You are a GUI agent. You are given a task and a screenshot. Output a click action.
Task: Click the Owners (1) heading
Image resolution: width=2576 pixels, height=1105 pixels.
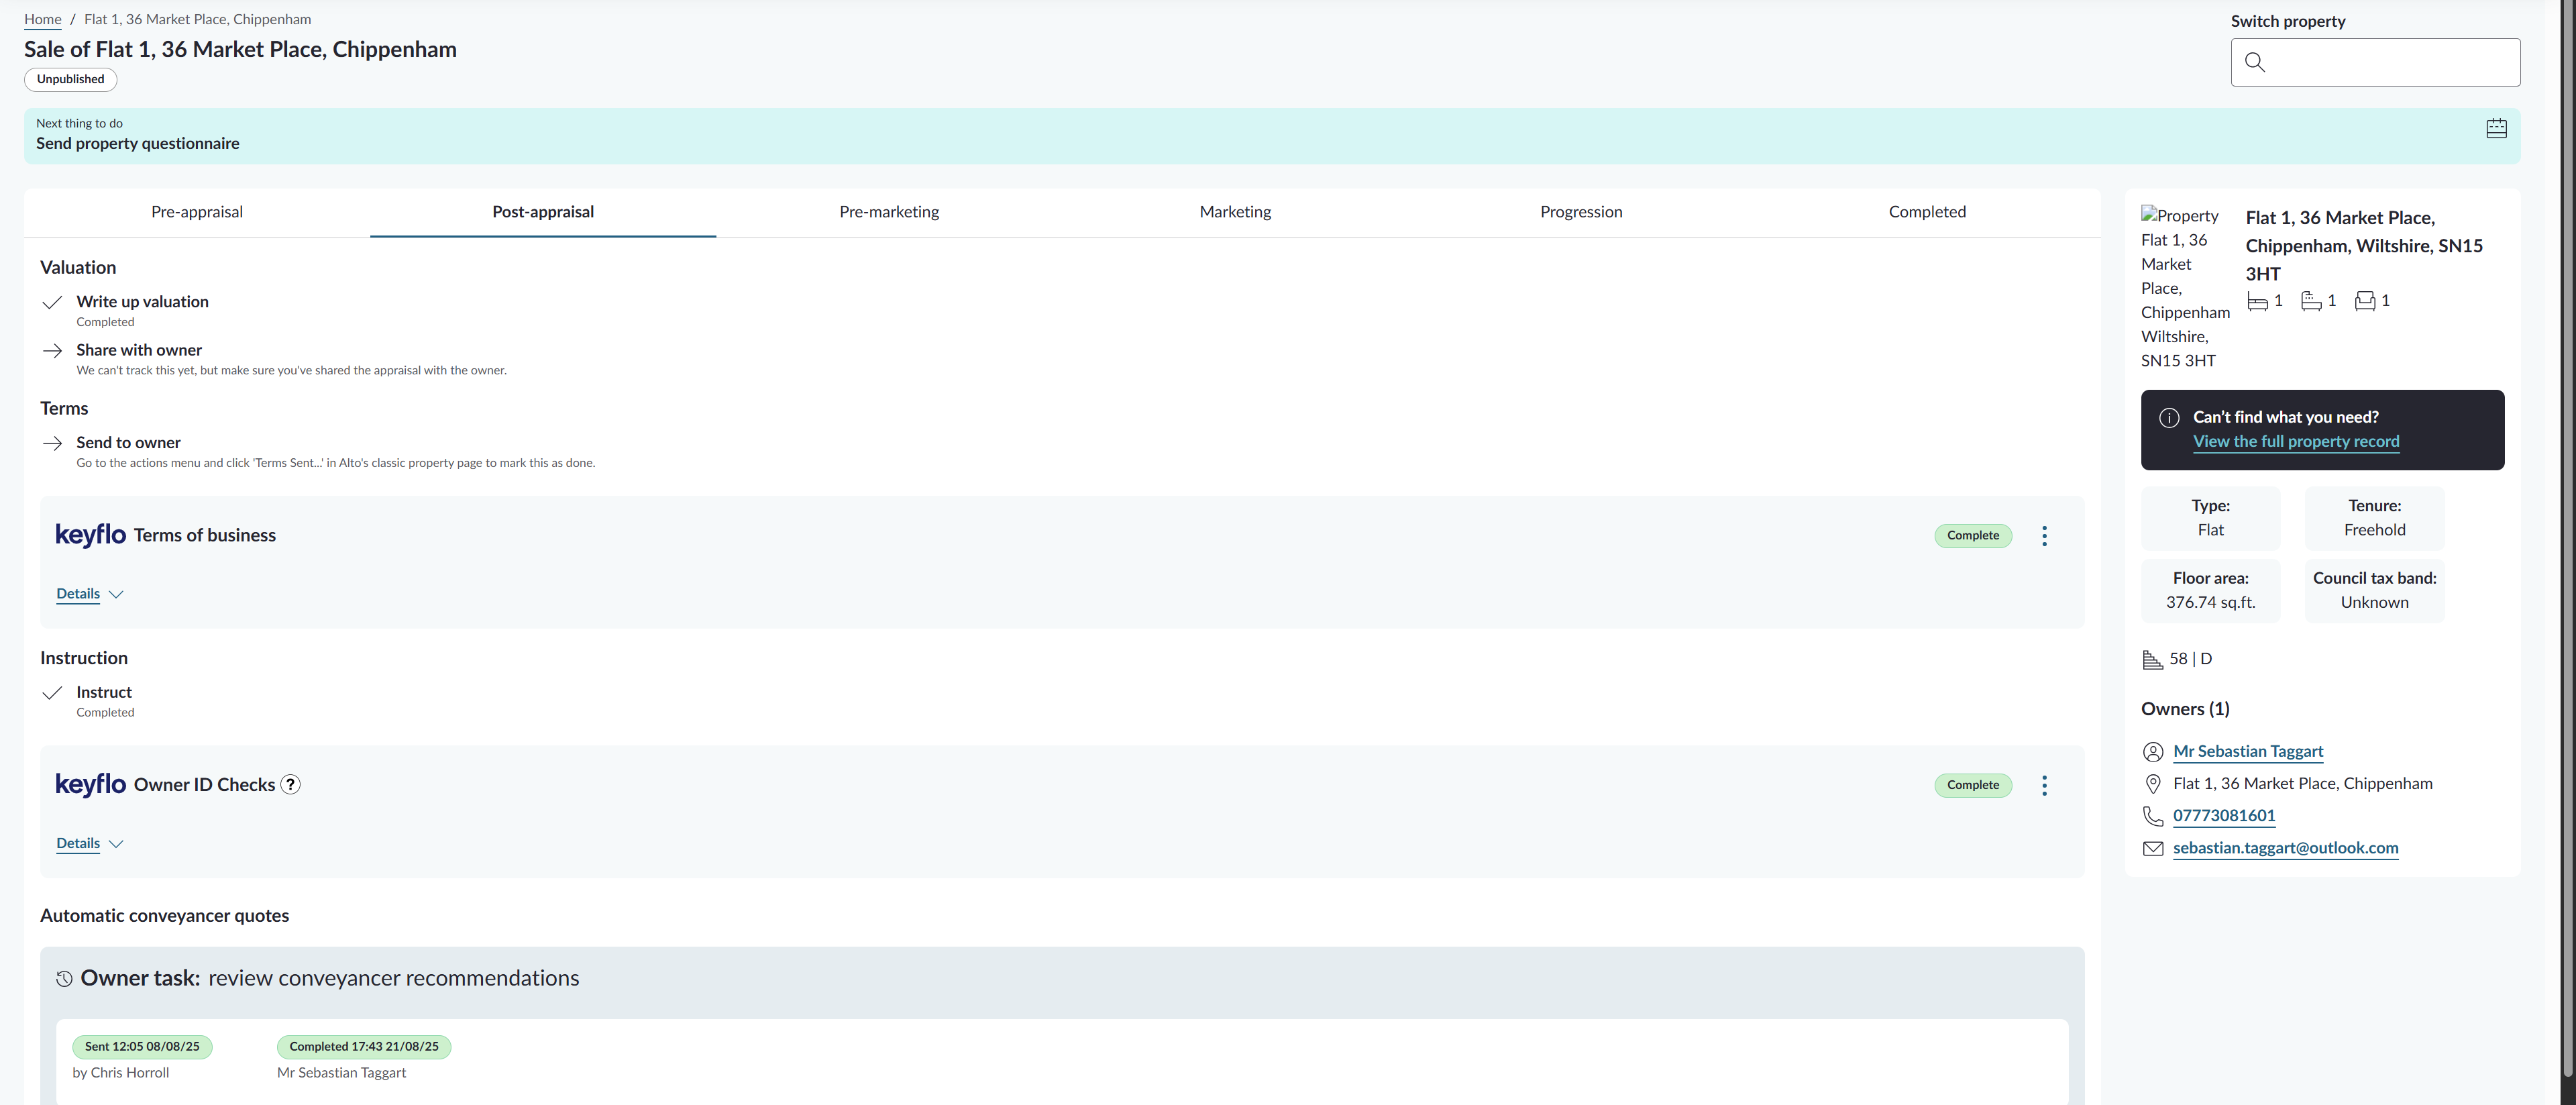point(2185,709)
